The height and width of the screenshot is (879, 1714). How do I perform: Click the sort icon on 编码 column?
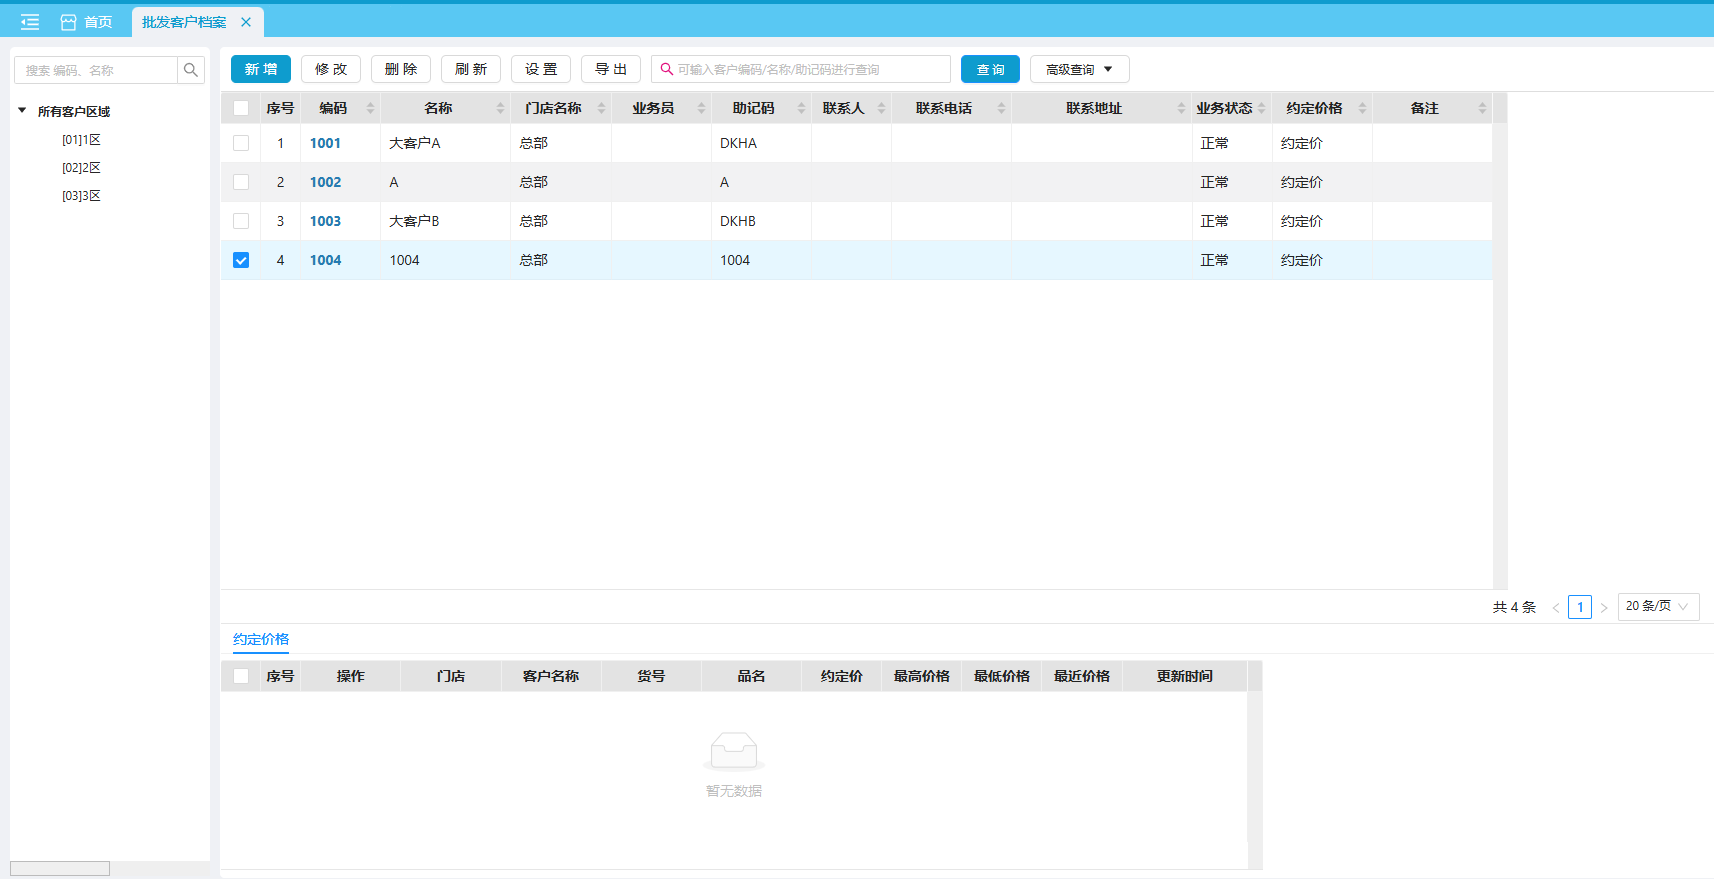coord(370,108)
